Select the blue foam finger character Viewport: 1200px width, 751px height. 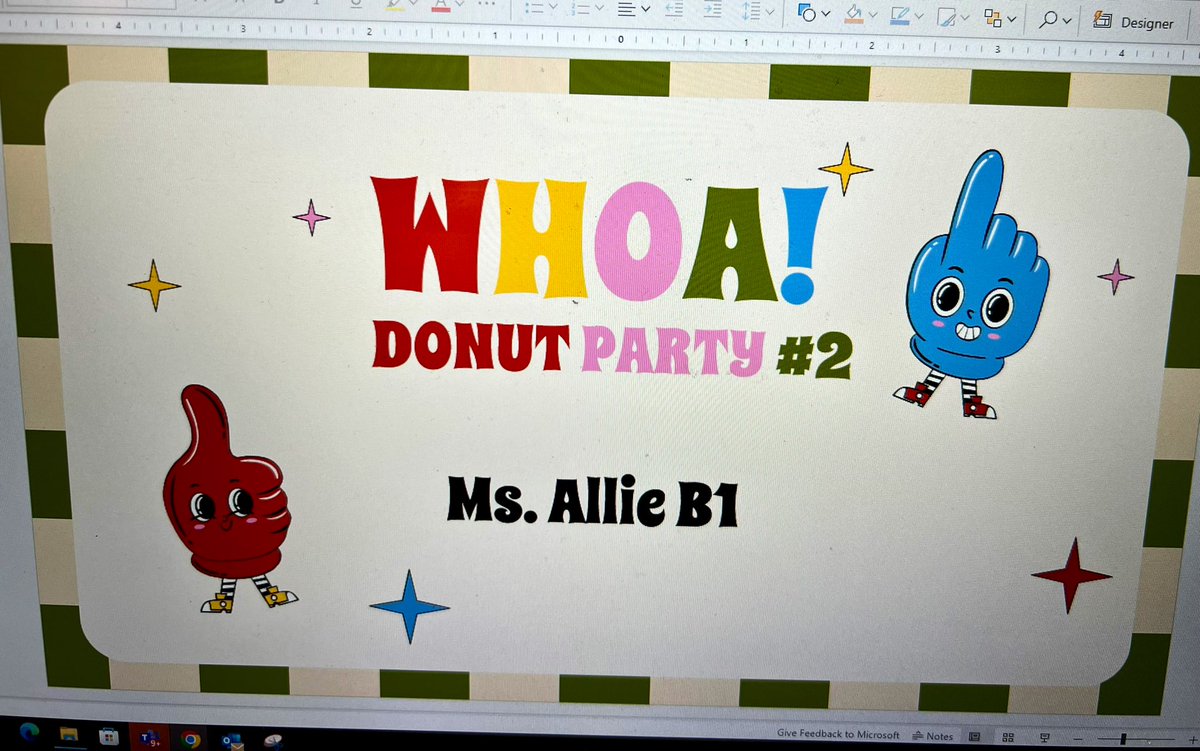point(973,284)
